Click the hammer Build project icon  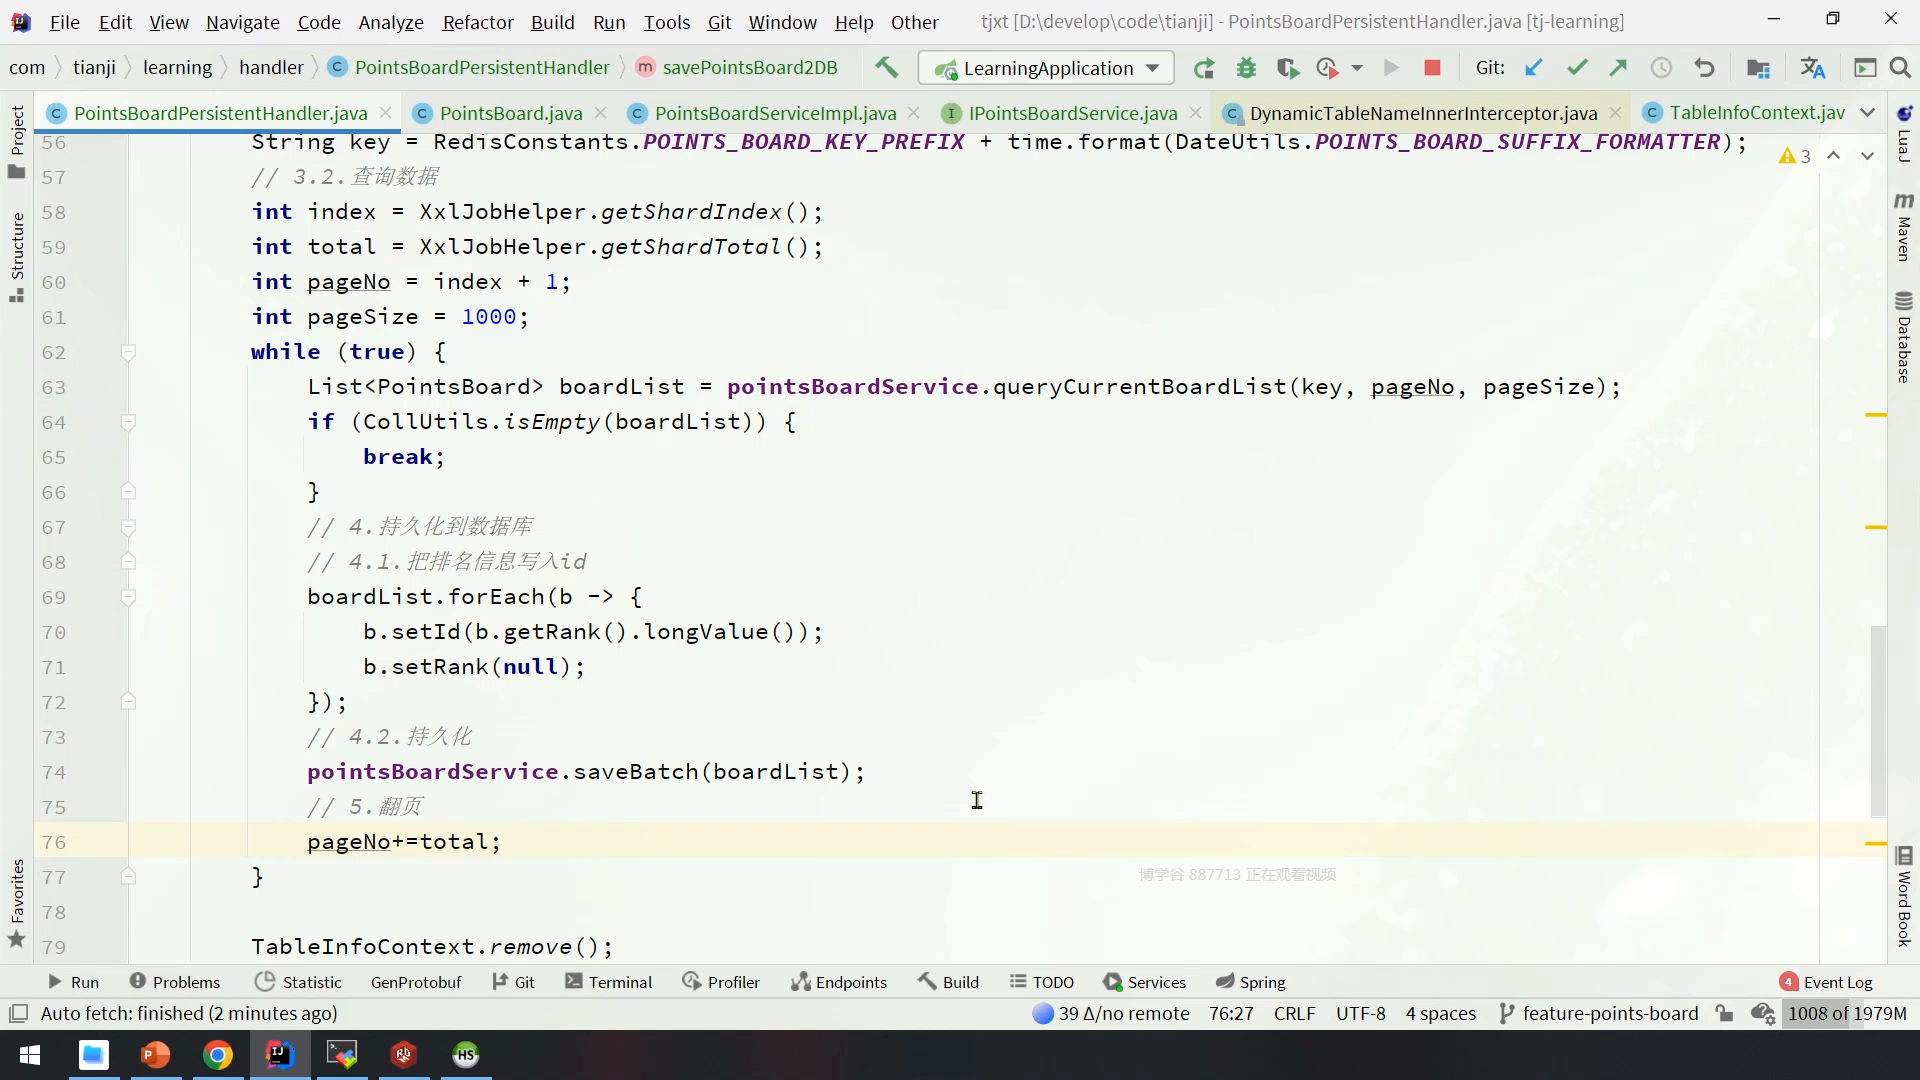[886, 67]
